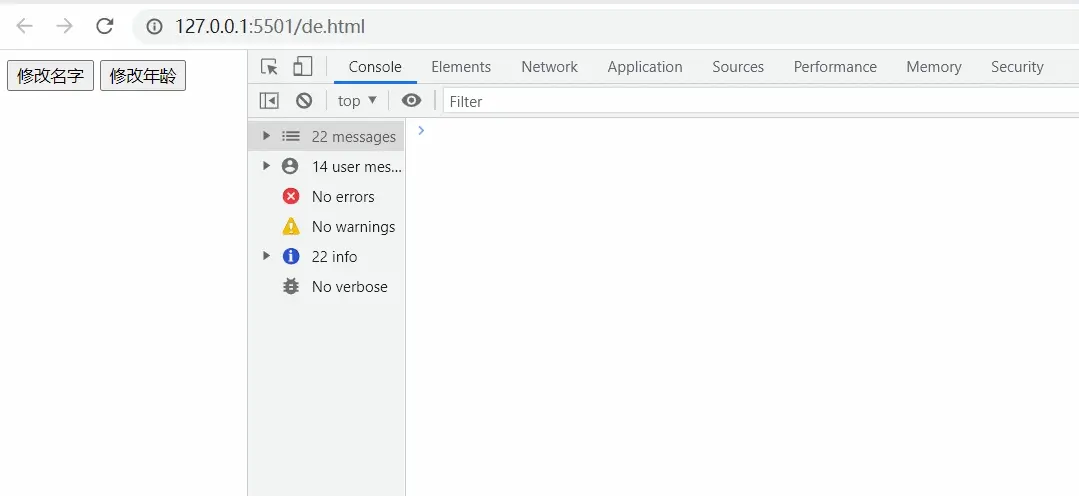Click the 修改名字 button
This screenshot has width=1079, height=496.
[x=50, y=76]
